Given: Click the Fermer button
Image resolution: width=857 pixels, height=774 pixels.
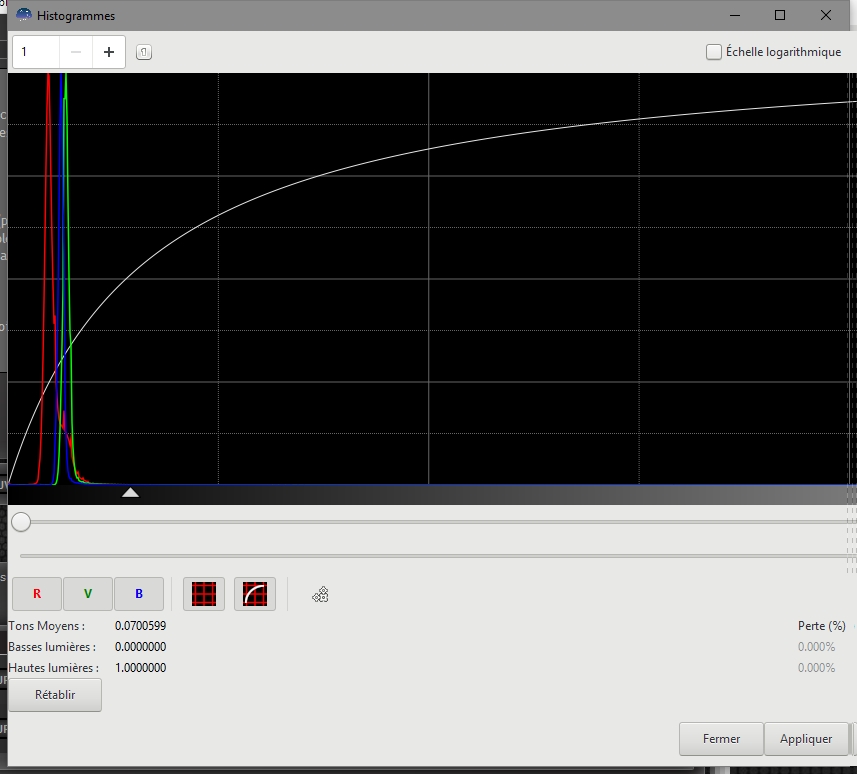Looking at the screenshot, I should [721, 739].
